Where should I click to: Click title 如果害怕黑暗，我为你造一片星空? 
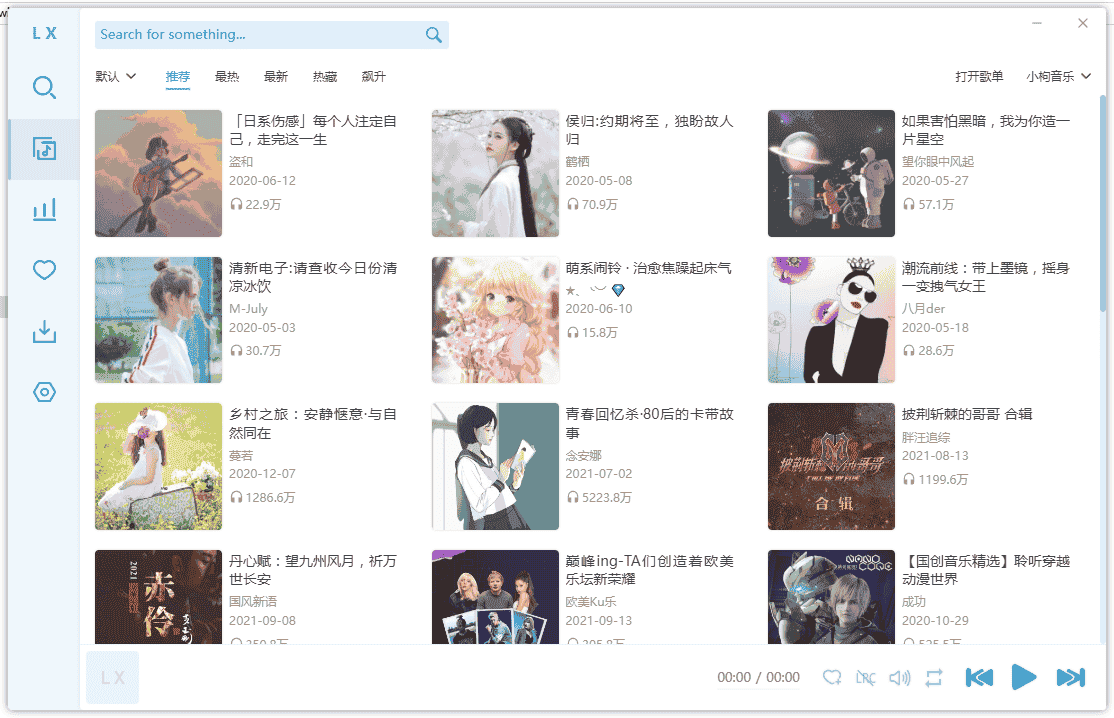tap(986, 131)
